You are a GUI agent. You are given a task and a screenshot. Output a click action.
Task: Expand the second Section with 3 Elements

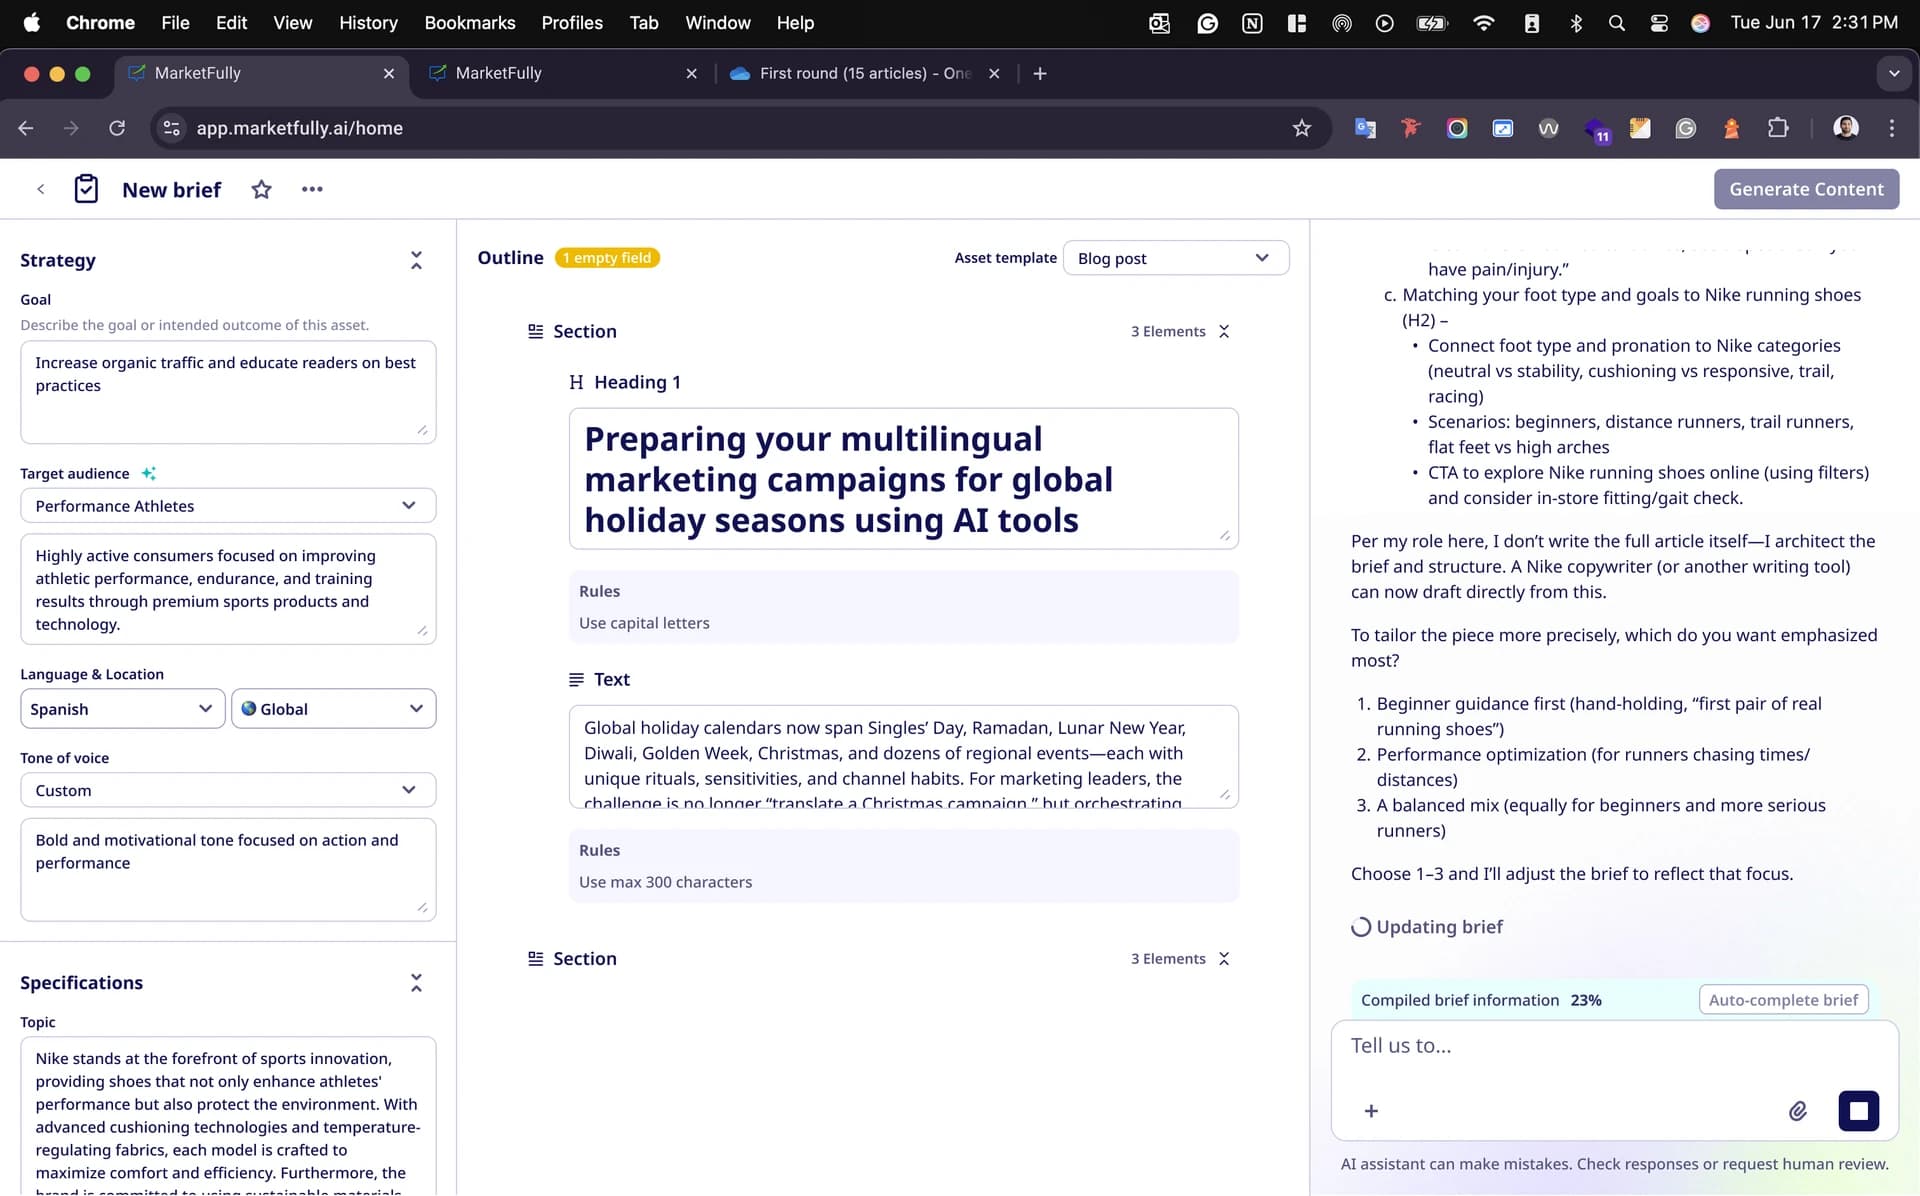pyautogui.click(x=1224, y=958)
